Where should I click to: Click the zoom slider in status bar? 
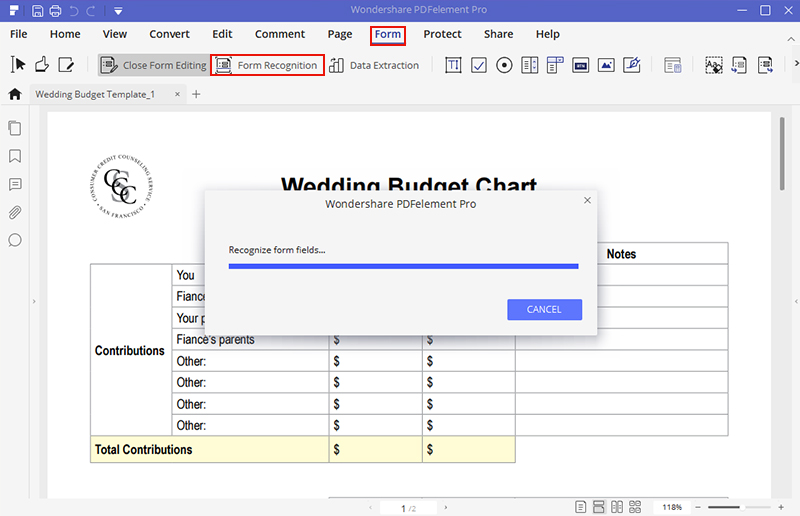click(738, 507)
